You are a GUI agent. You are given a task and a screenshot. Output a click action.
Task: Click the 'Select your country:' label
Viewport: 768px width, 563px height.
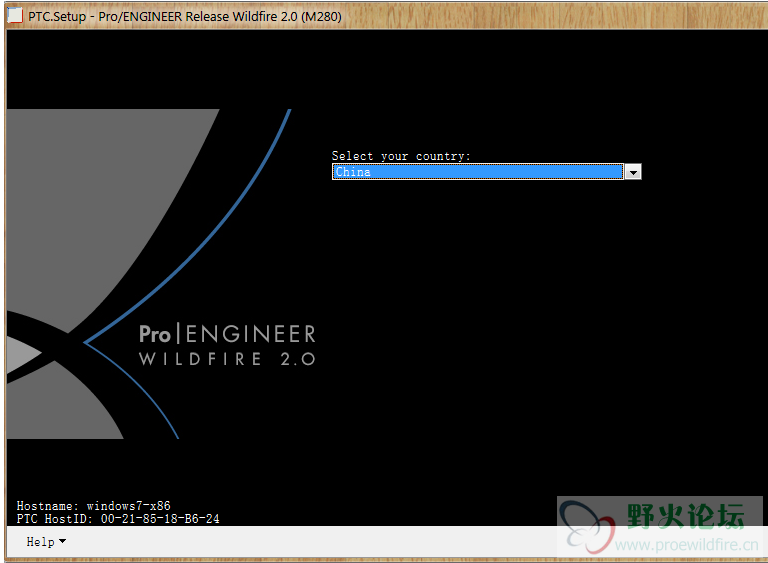(401, 156)
